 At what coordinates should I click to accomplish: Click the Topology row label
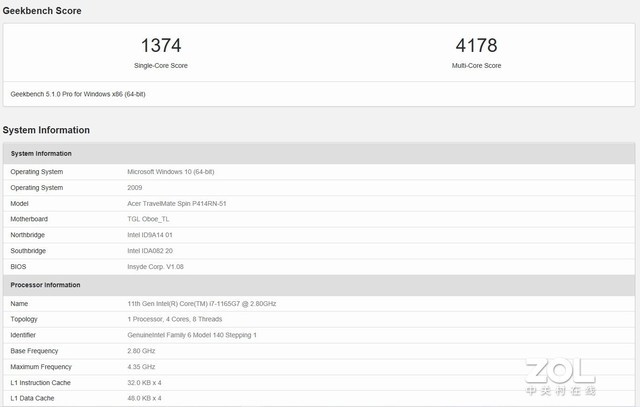point(24,319)
